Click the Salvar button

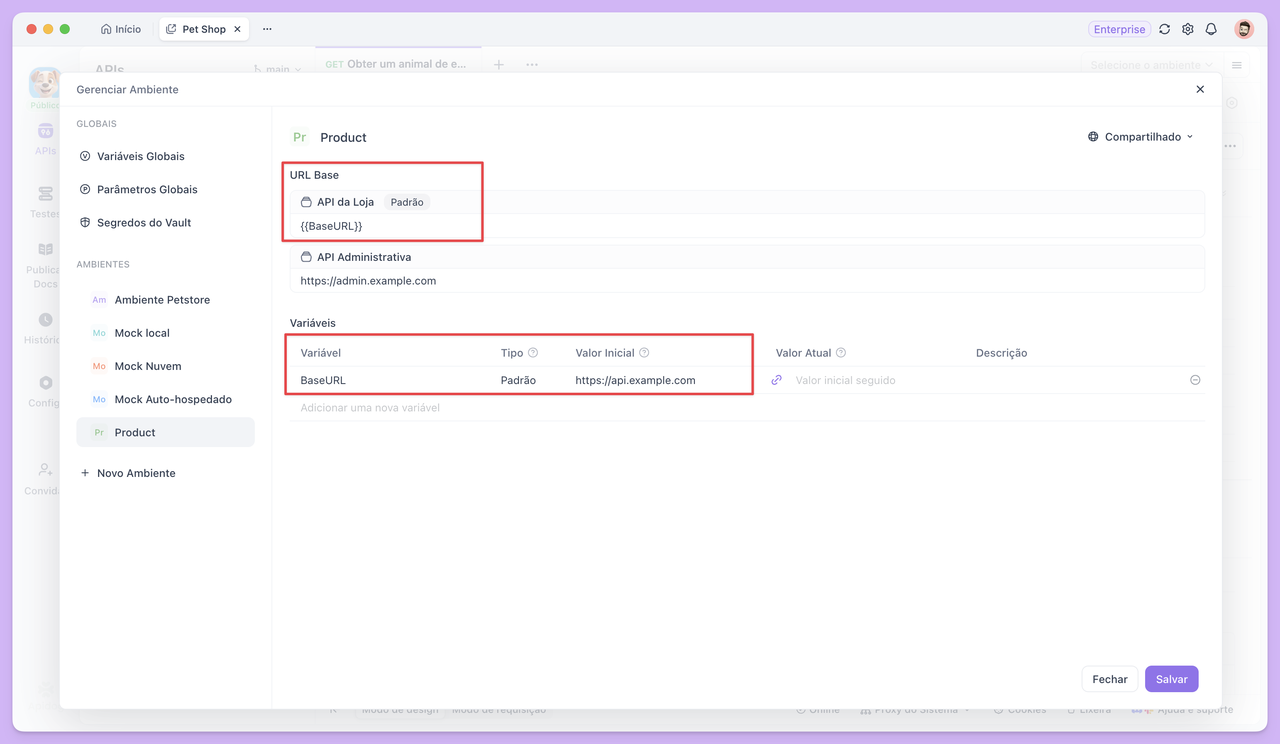[x=1172, y=679]
